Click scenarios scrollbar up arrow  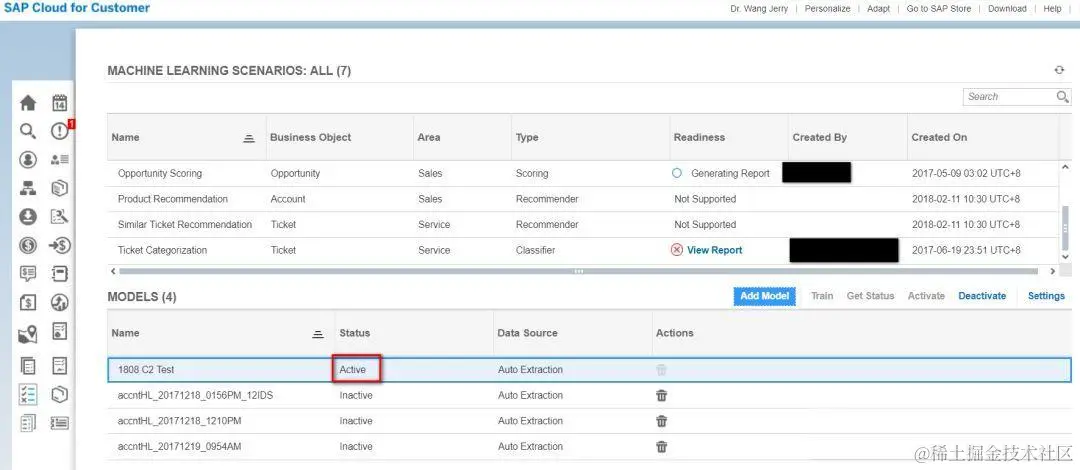(1065, 167)
